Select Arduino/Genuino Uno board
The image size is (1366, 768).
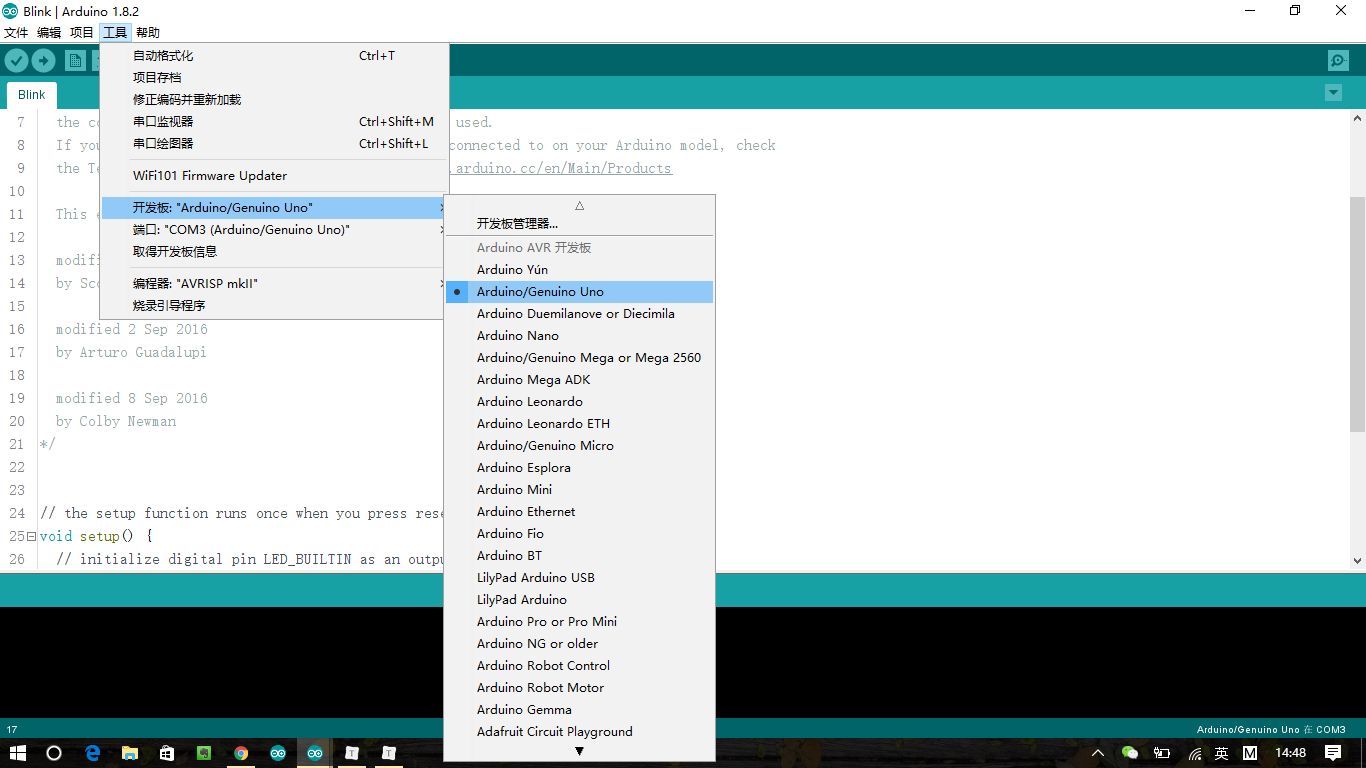579,292
